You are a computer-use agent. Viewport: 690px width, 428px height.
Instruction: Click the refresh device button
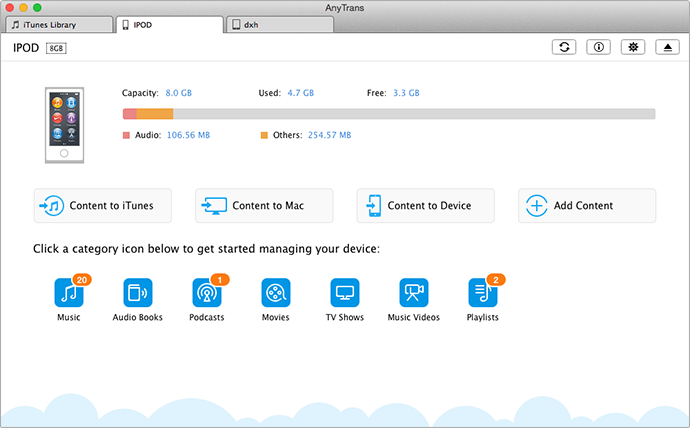[564, 47]
